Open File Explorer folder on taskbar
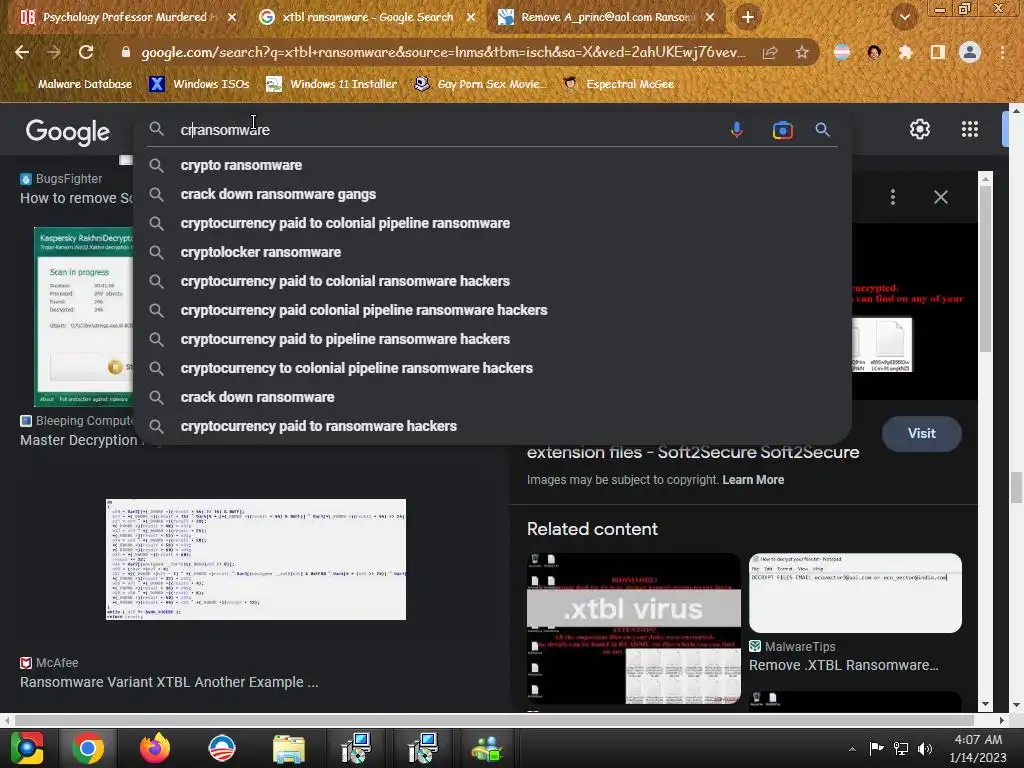 289,748
